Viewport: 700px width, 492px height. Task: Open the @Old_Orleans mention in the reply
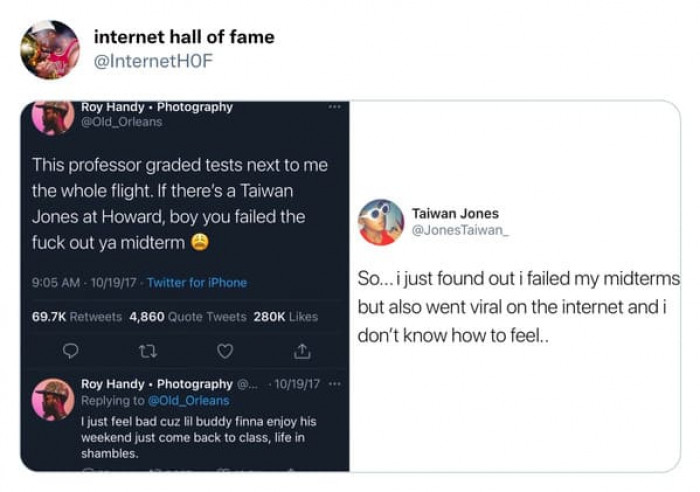[x=189, y=401]
